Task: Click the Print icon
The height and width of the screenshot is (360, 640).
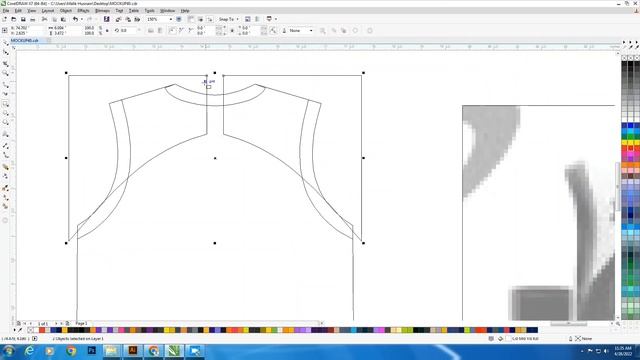Action: point(33,19)
